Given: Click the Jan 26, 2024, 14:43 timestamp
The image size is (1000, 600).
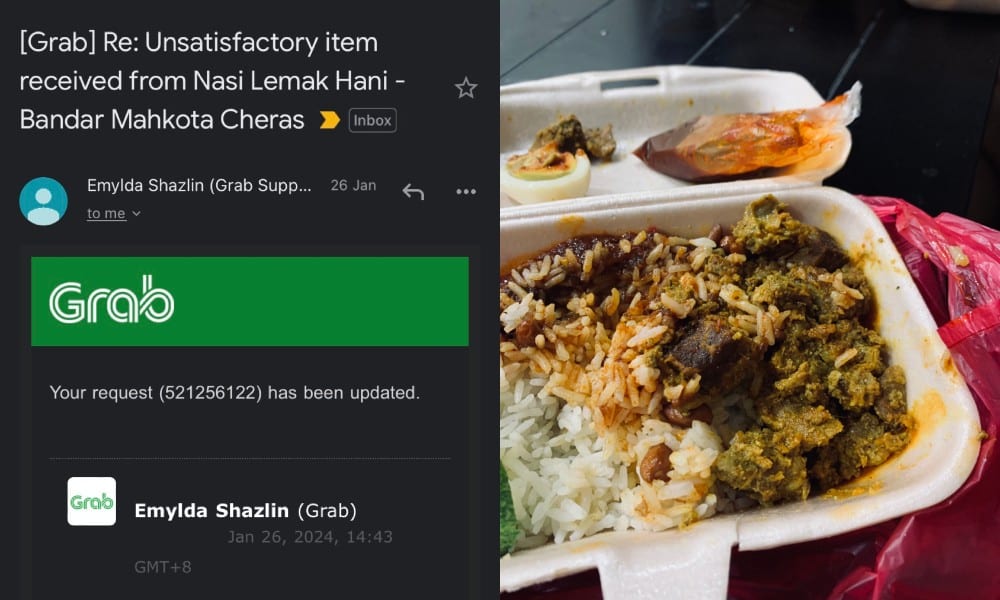Looking at the screenshot, I should 309,537.
